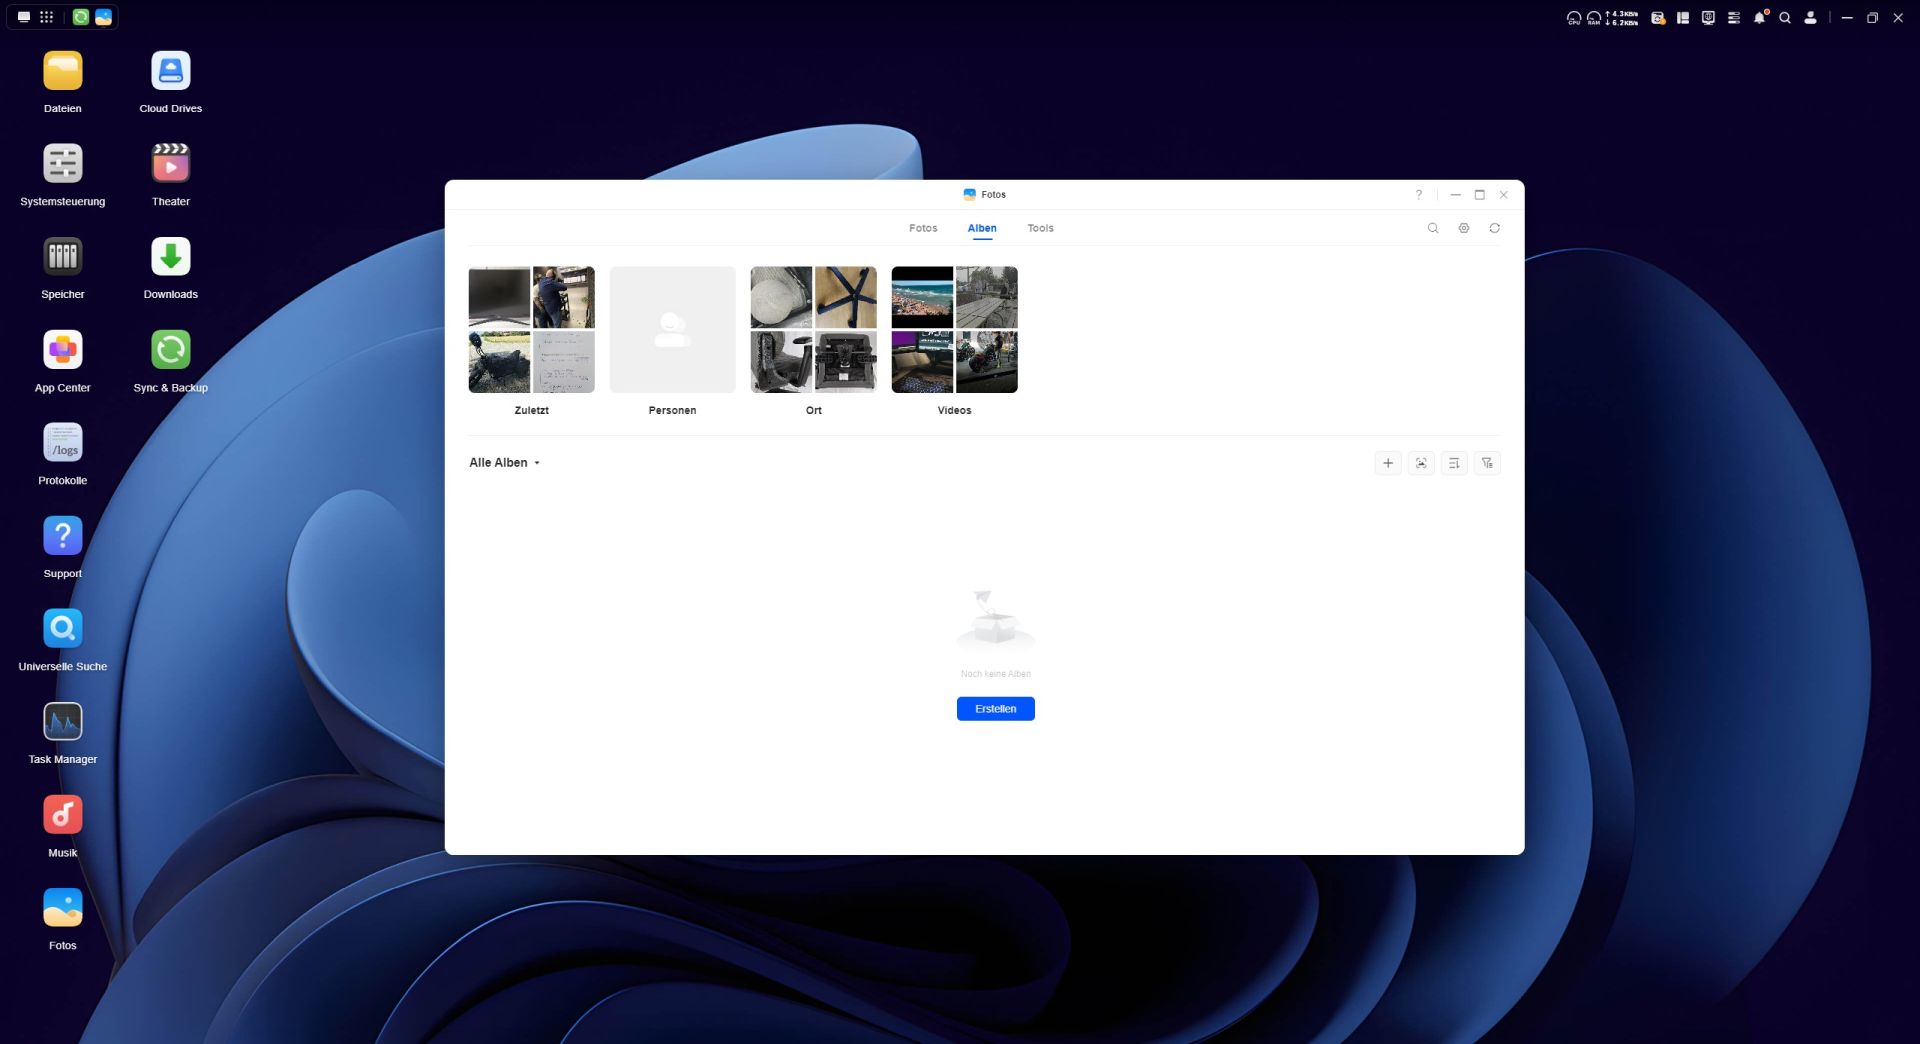Image resolution: width=1920 pixels, height=1044 pixels.
Task: Select the Alben tab
Action: pyautogui.click(x=981, y=228)
